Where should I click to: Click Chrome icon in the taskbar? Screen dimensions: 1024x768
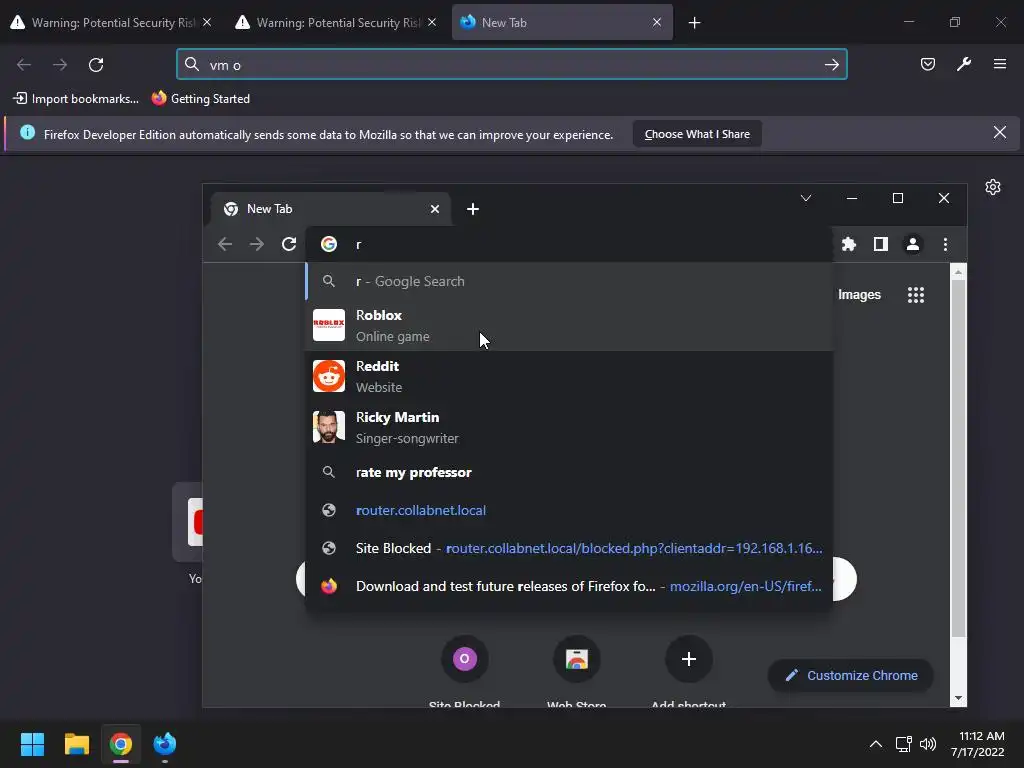tap(120, 744)
